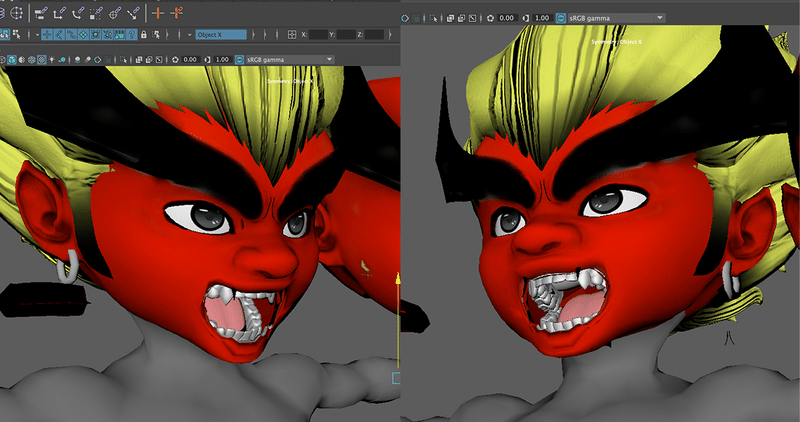This screenshot has width=800, height=422.
Task: Toggle X-Ray icon in left panel toolbar
Action: 139,60
